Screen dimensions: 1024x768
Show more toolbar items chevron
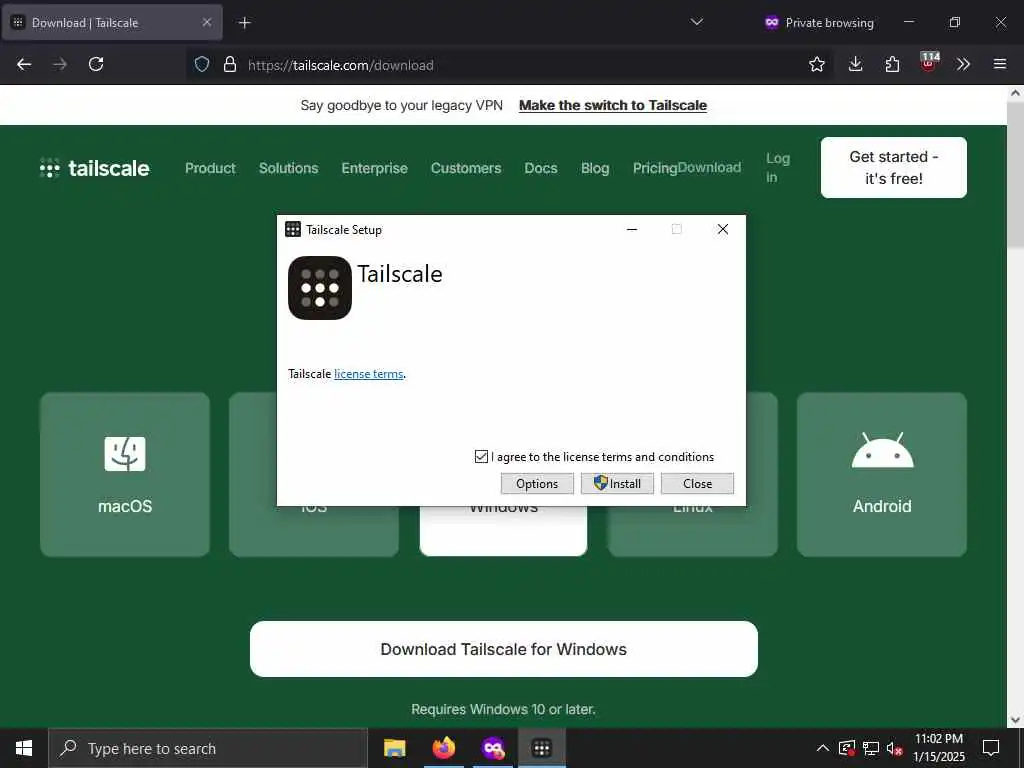click(x=963, y=64)
